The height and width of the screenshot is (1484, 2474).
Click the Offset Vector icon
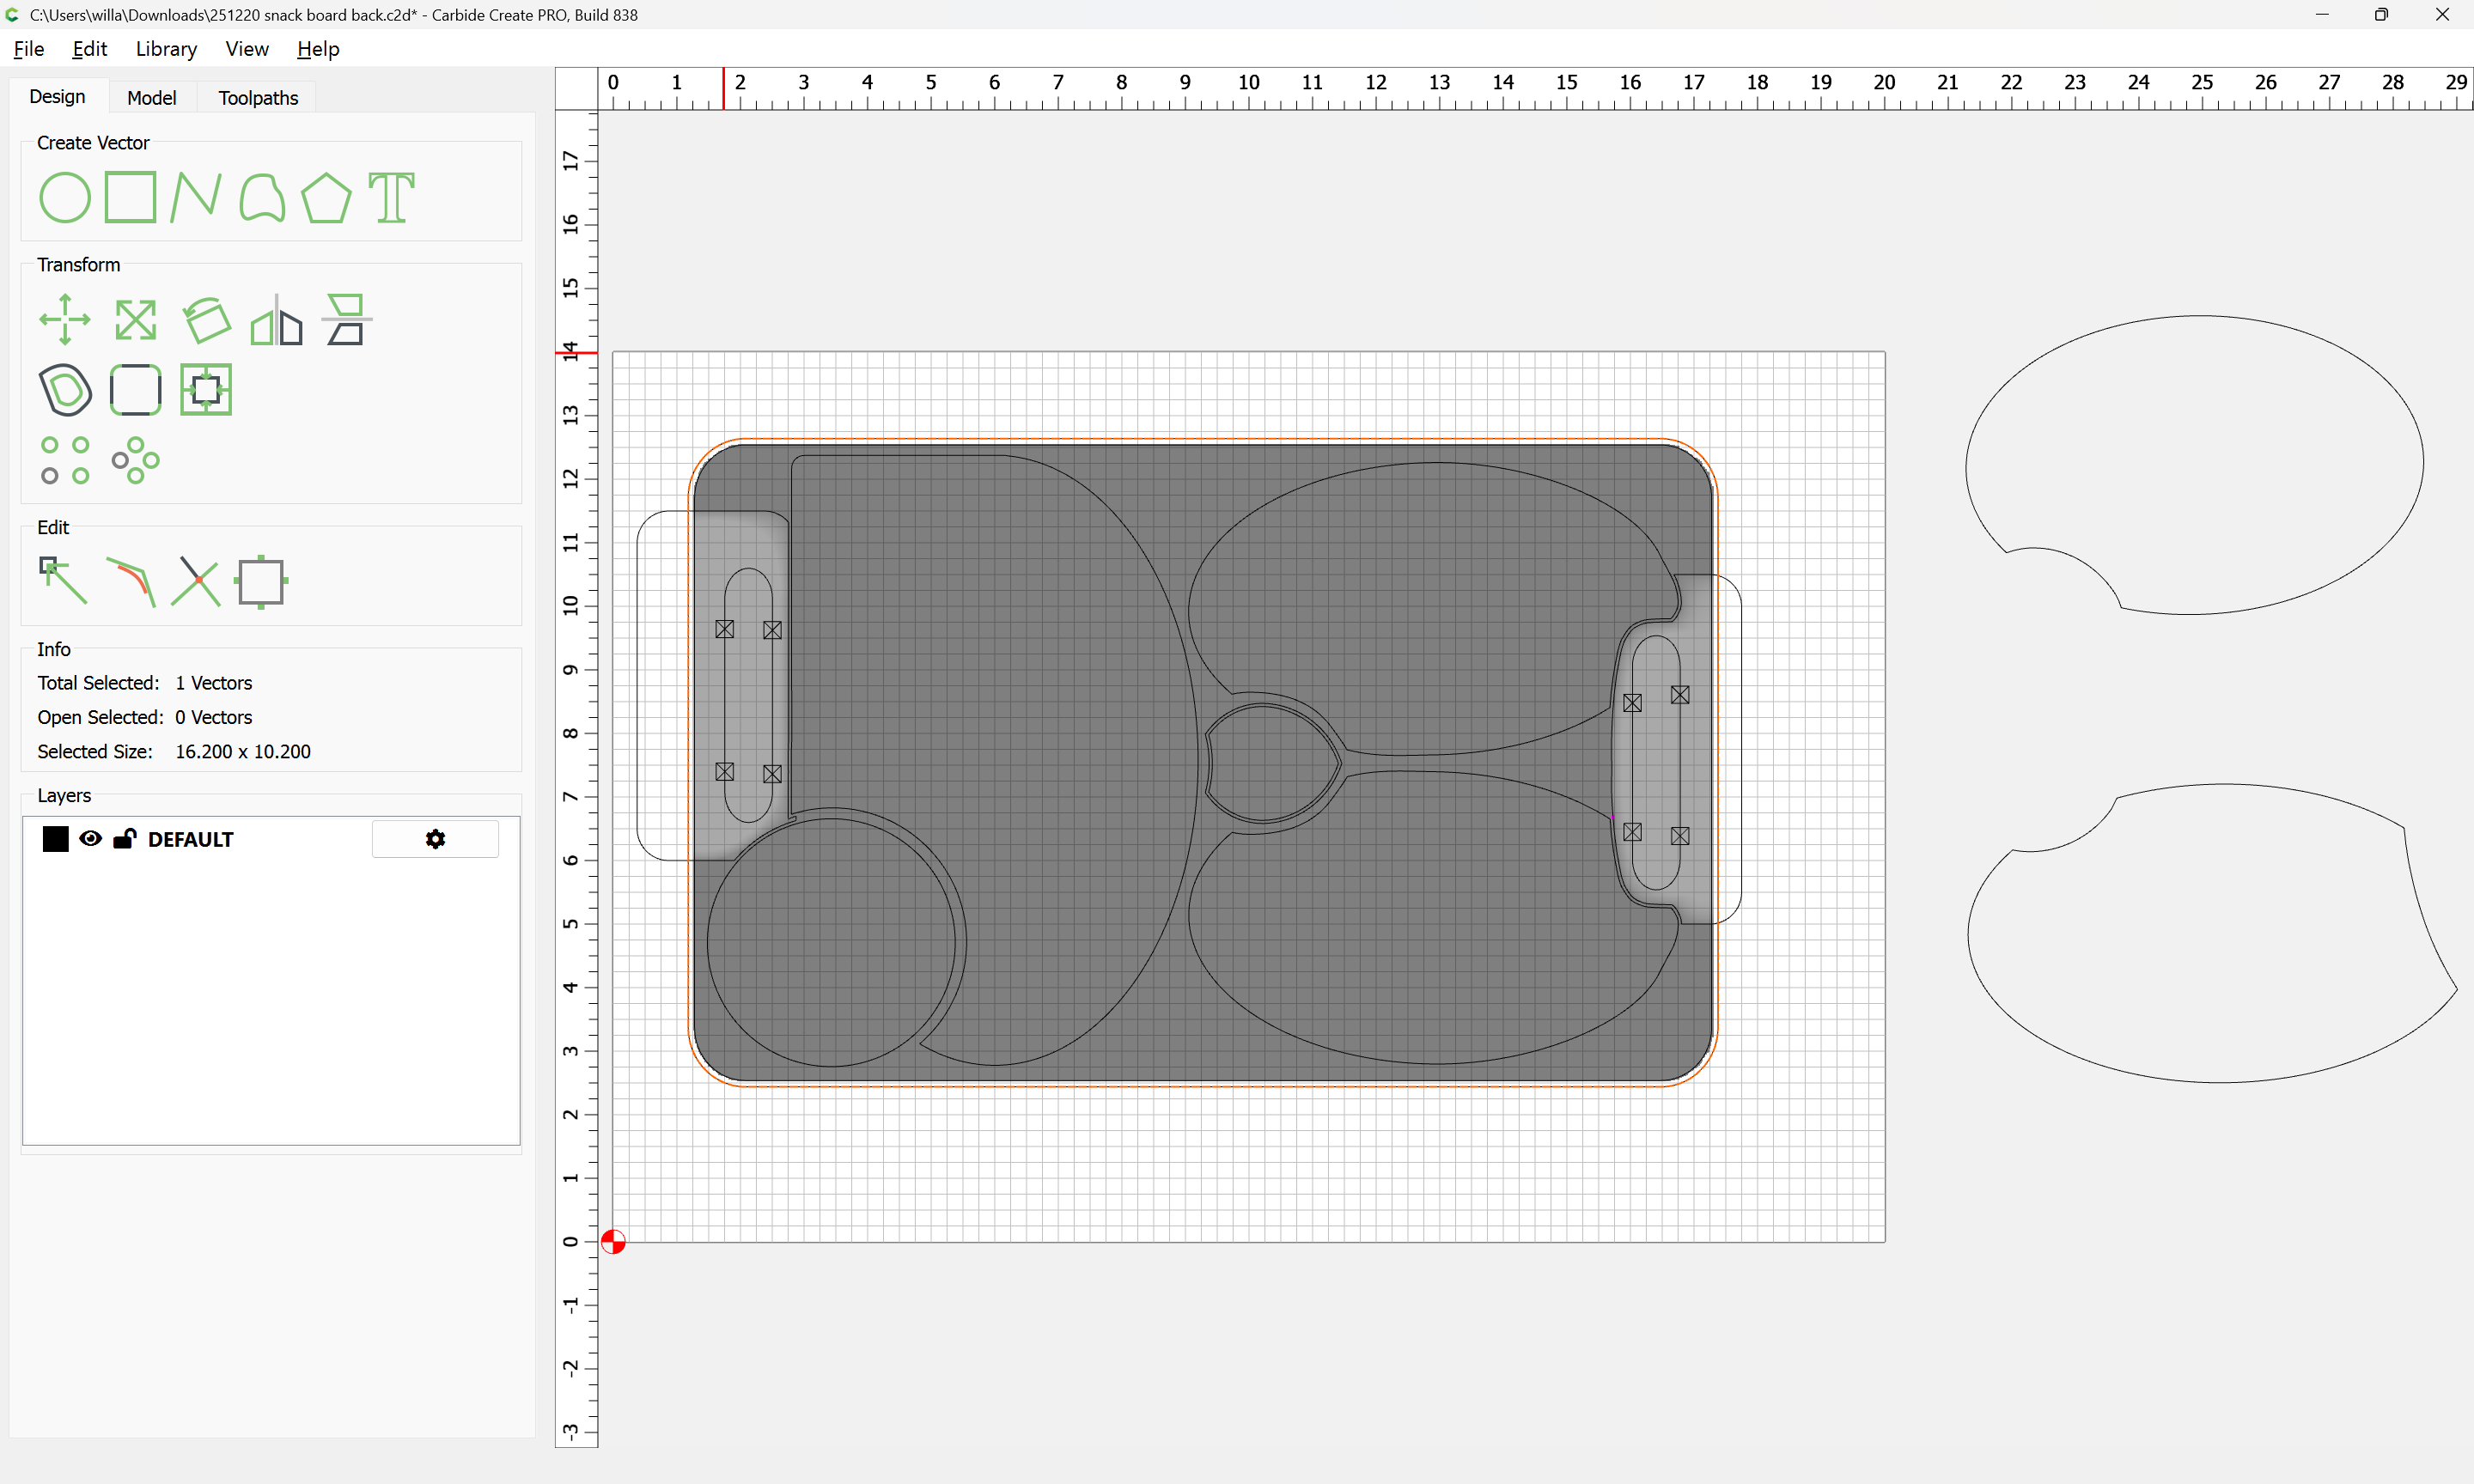(x=65, y=390)
